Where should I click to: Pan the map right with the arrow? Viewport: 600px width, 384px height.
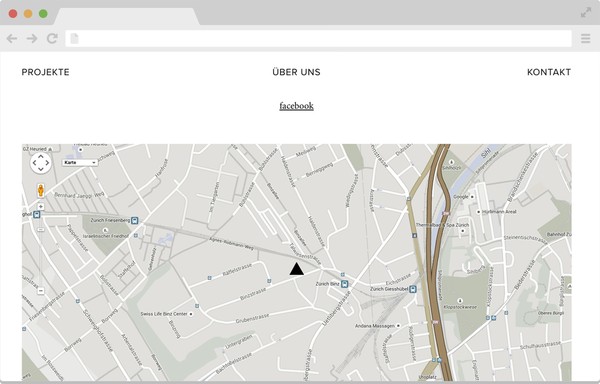(47, 163)
